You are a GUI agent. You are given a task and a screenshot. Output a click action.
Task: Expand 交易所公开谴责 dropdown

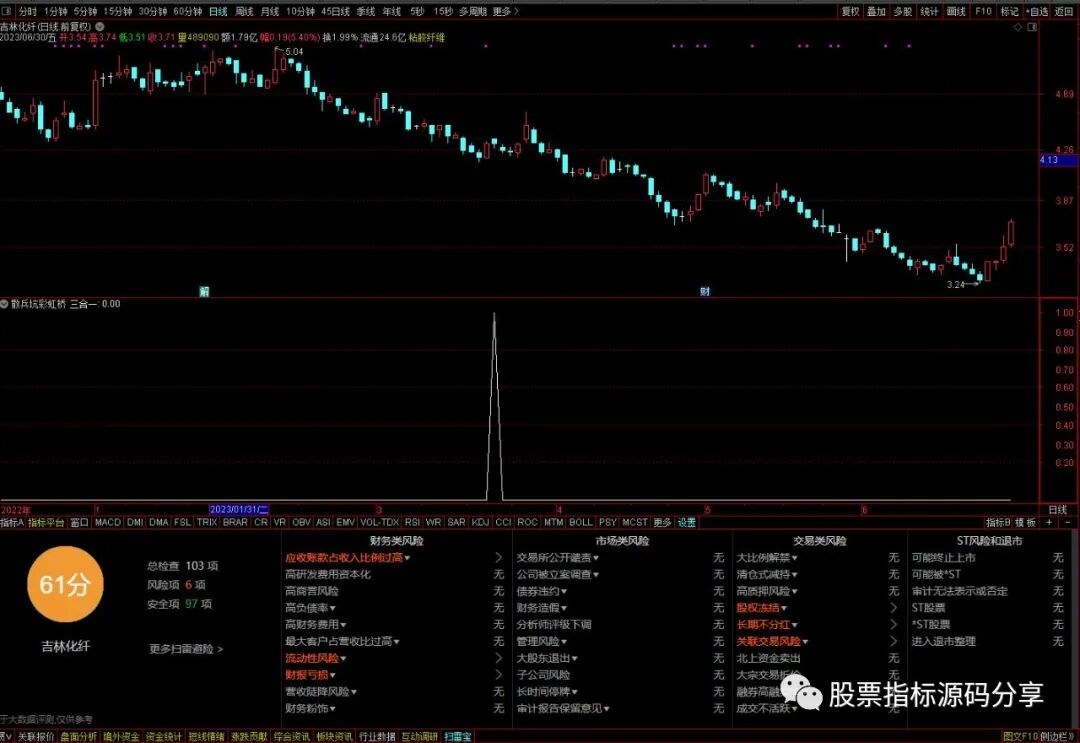tap(596, 558)
